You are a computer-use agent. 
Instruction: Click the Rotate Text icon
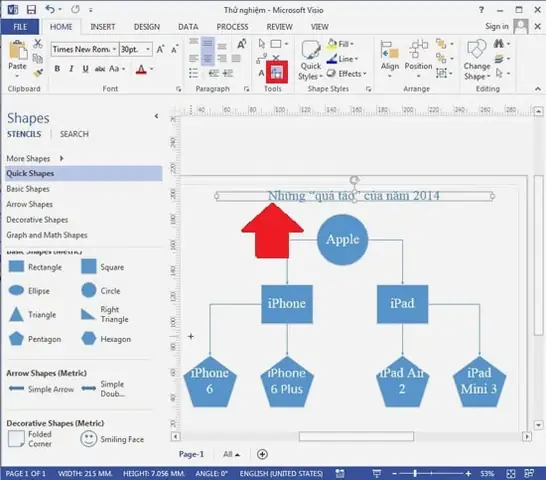(242, 44)
